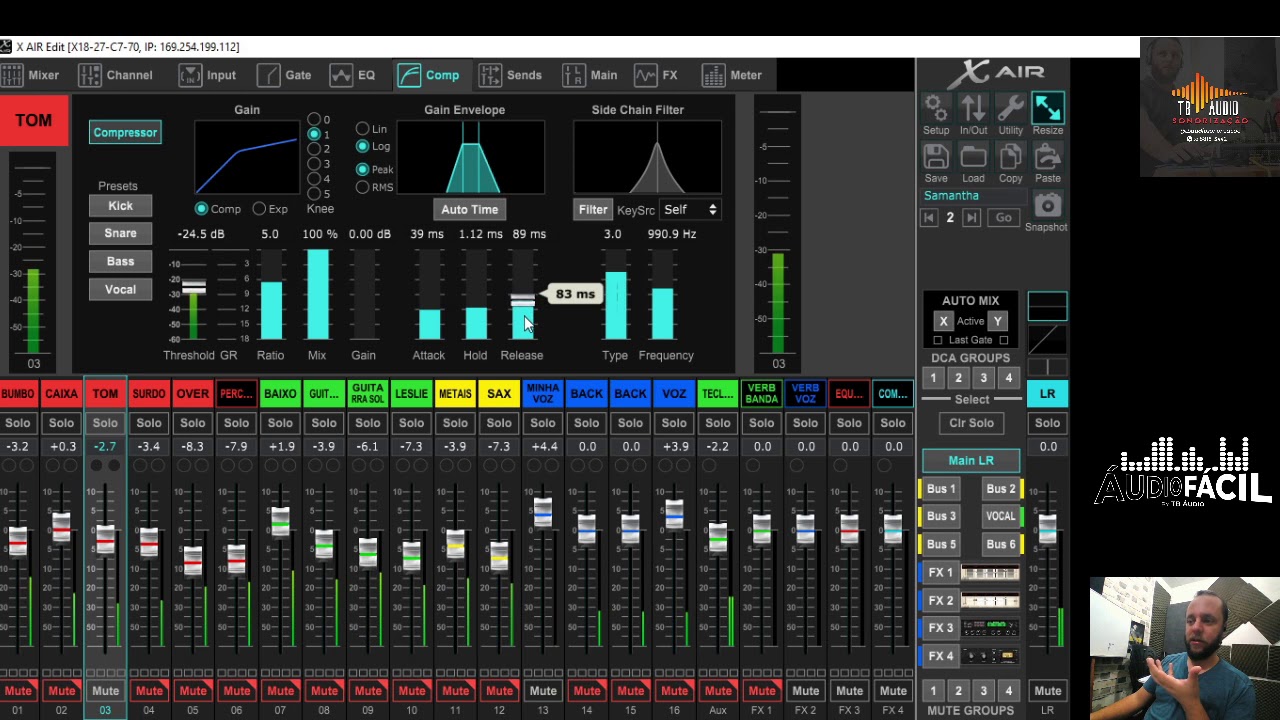Open the FX tab
This screenshot has height=720, width=1280.
click(656, 75)
